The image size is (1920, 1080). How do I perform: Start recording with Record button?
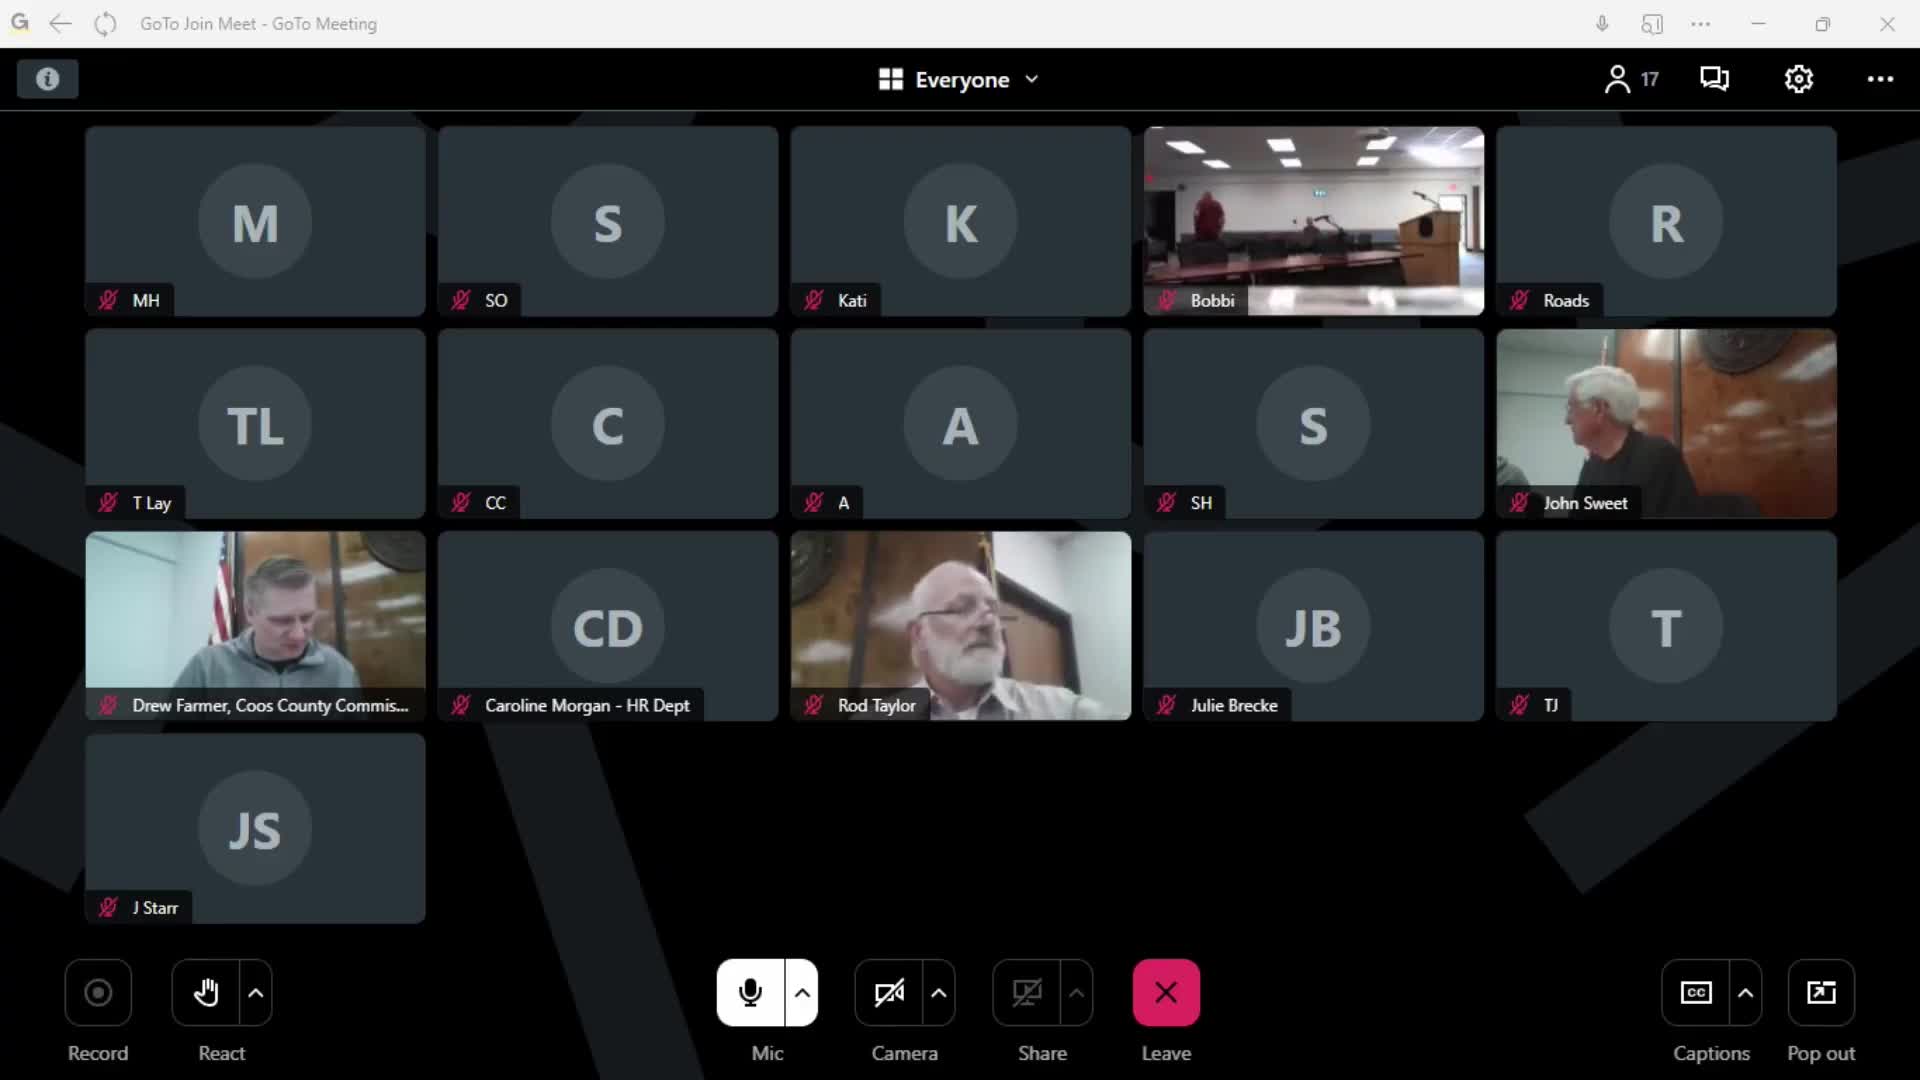[98, 992]
